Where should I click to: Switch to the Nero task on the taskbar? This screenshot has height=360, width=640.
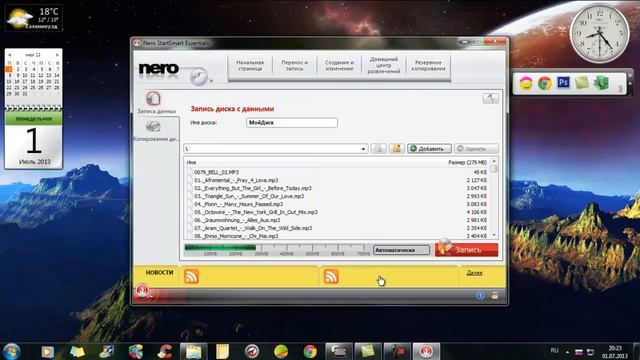point(426,351)
